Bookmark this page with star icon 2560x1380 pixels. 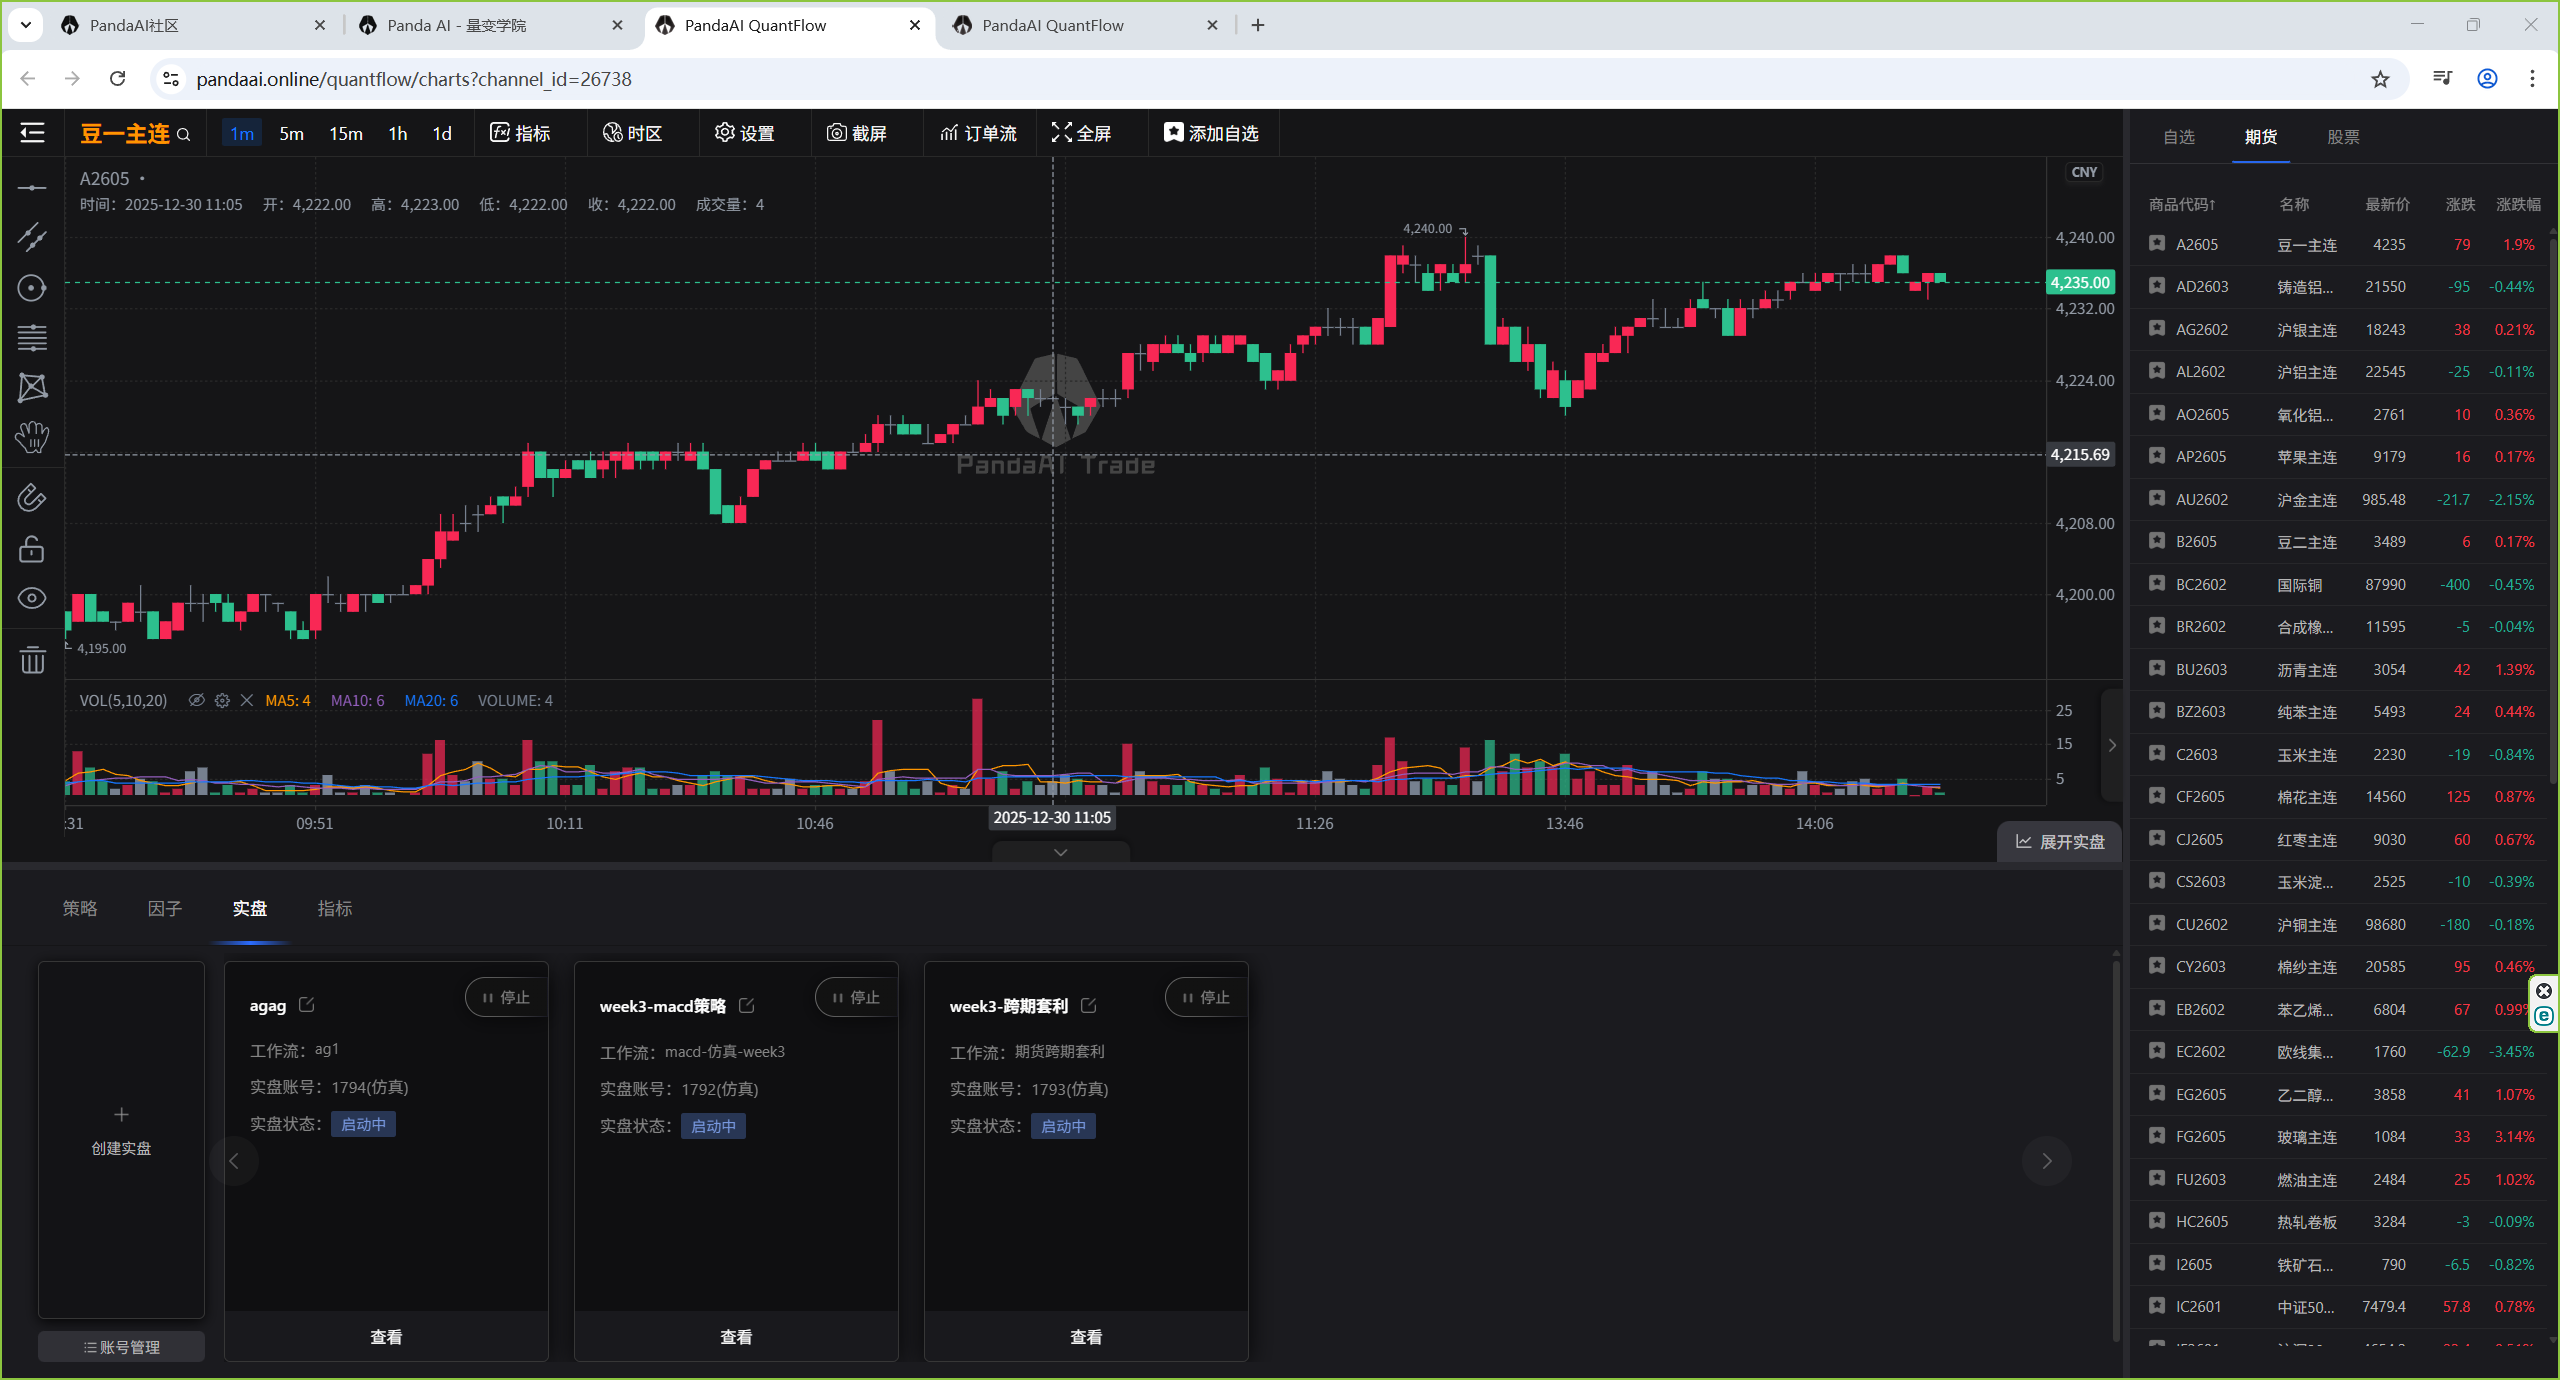point(2380,79)
